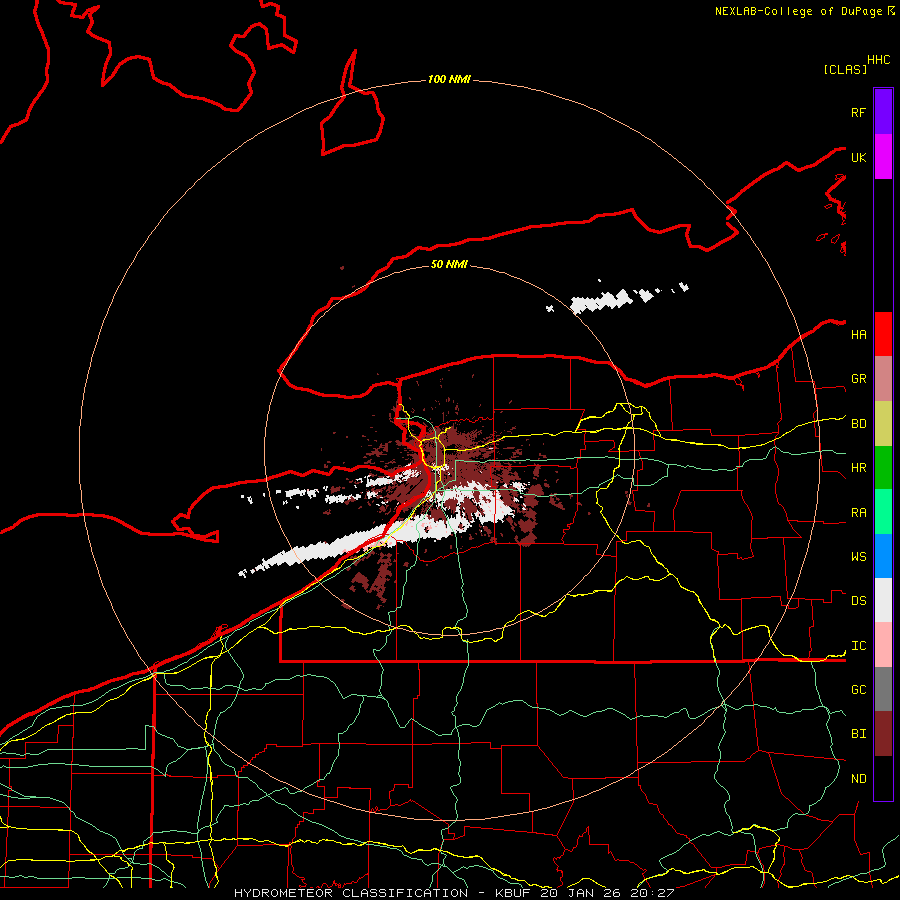Click the "20:27" timestamp text
The width and height of the screenshot is (900, 900).
(x=652, y=893)
